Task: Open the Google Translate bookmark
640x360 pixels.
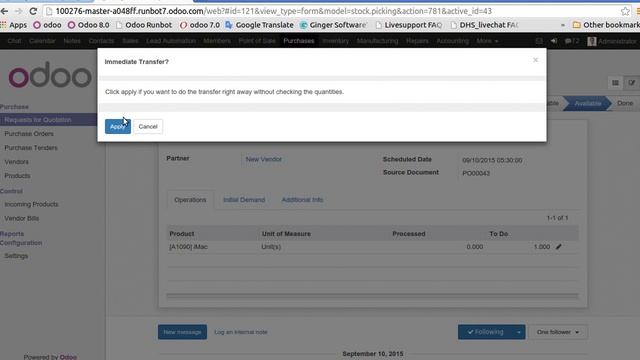Action: click(x=260, y=25)
